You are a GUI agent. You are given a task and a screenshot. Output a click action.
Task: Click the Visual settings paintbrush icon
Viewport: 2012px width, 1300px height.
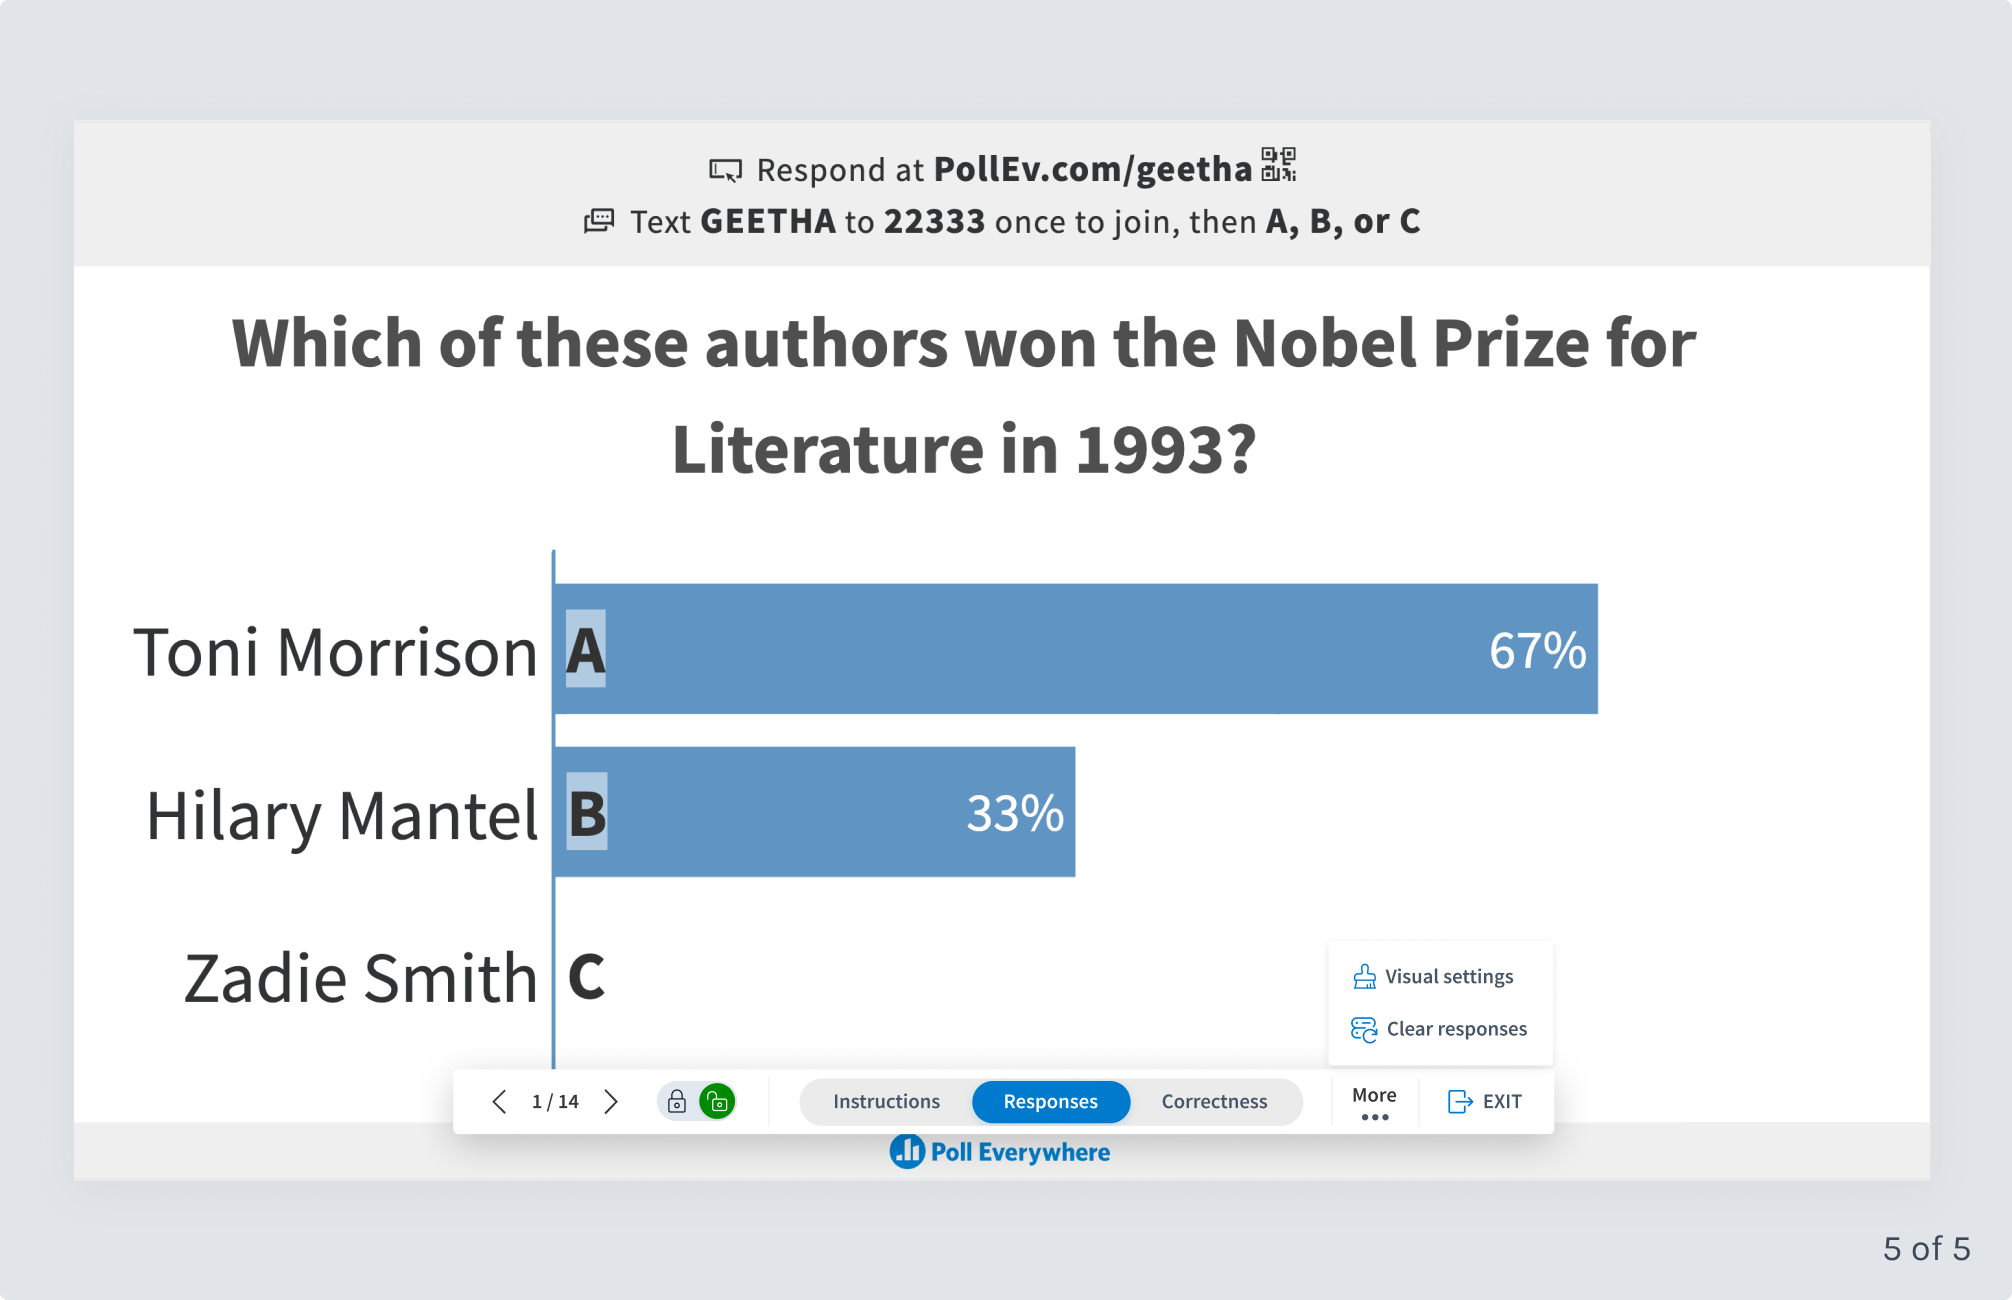[1364, 977]
